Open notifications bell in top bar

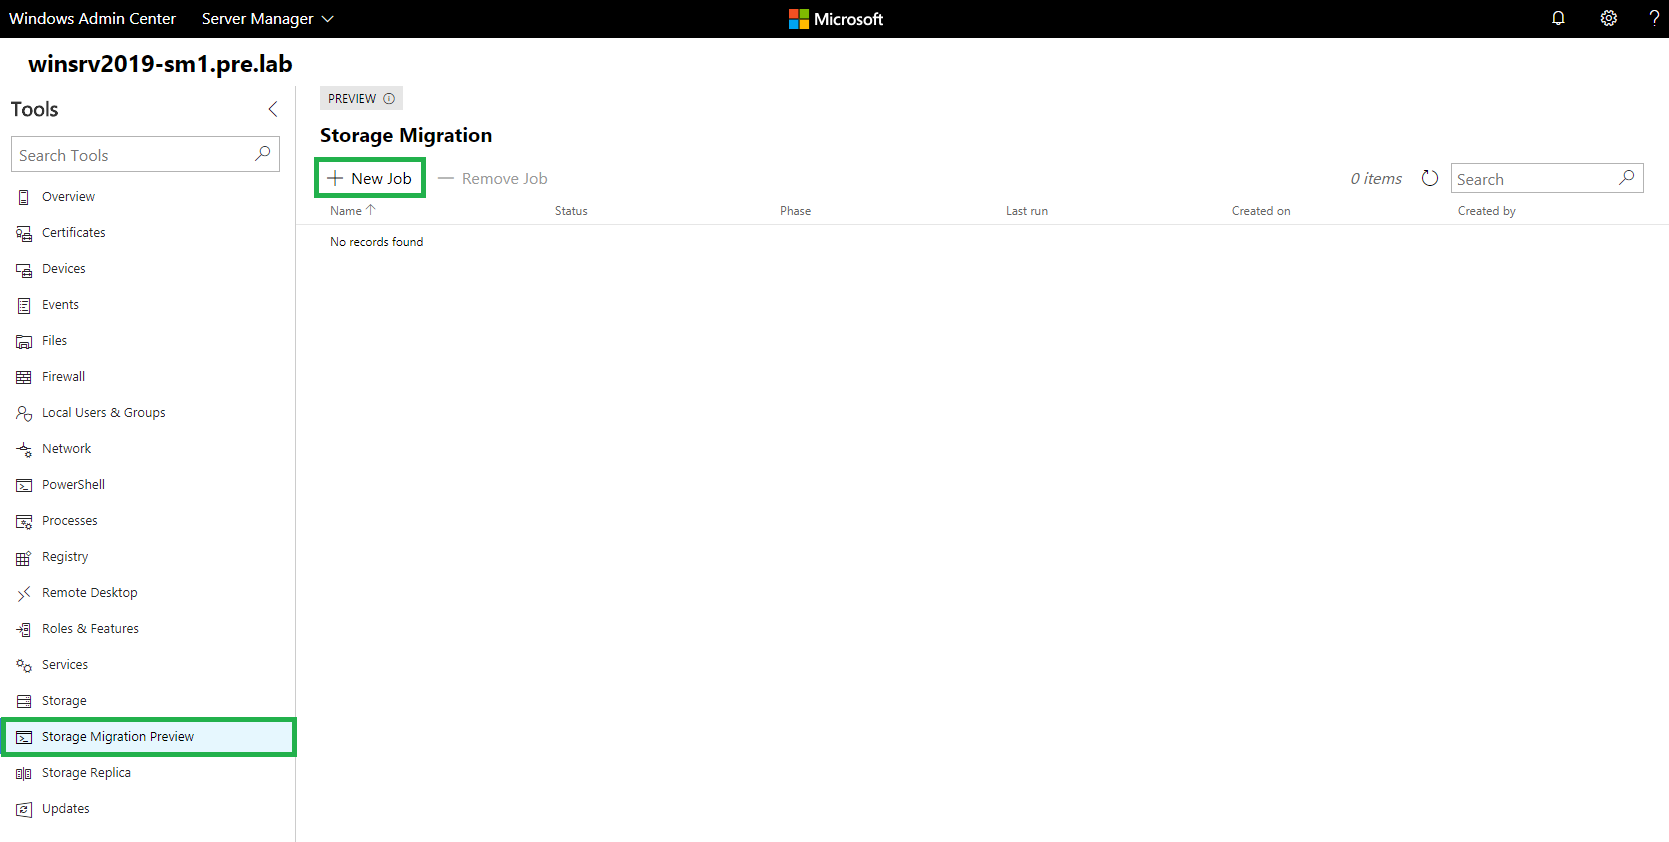pos(1558,18)
